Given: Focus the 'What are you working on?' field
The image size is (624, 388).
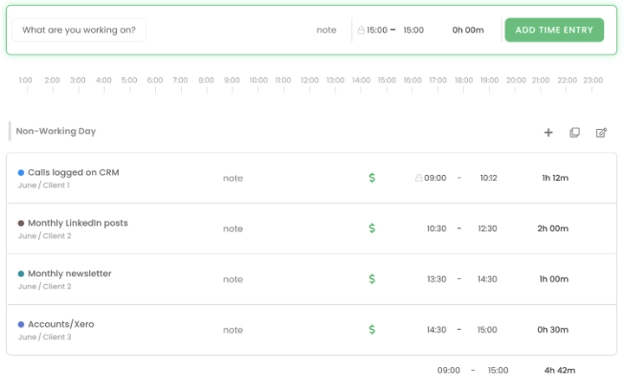Looking at the screenshot, I should pyautogui.click(x=79, y=30).
